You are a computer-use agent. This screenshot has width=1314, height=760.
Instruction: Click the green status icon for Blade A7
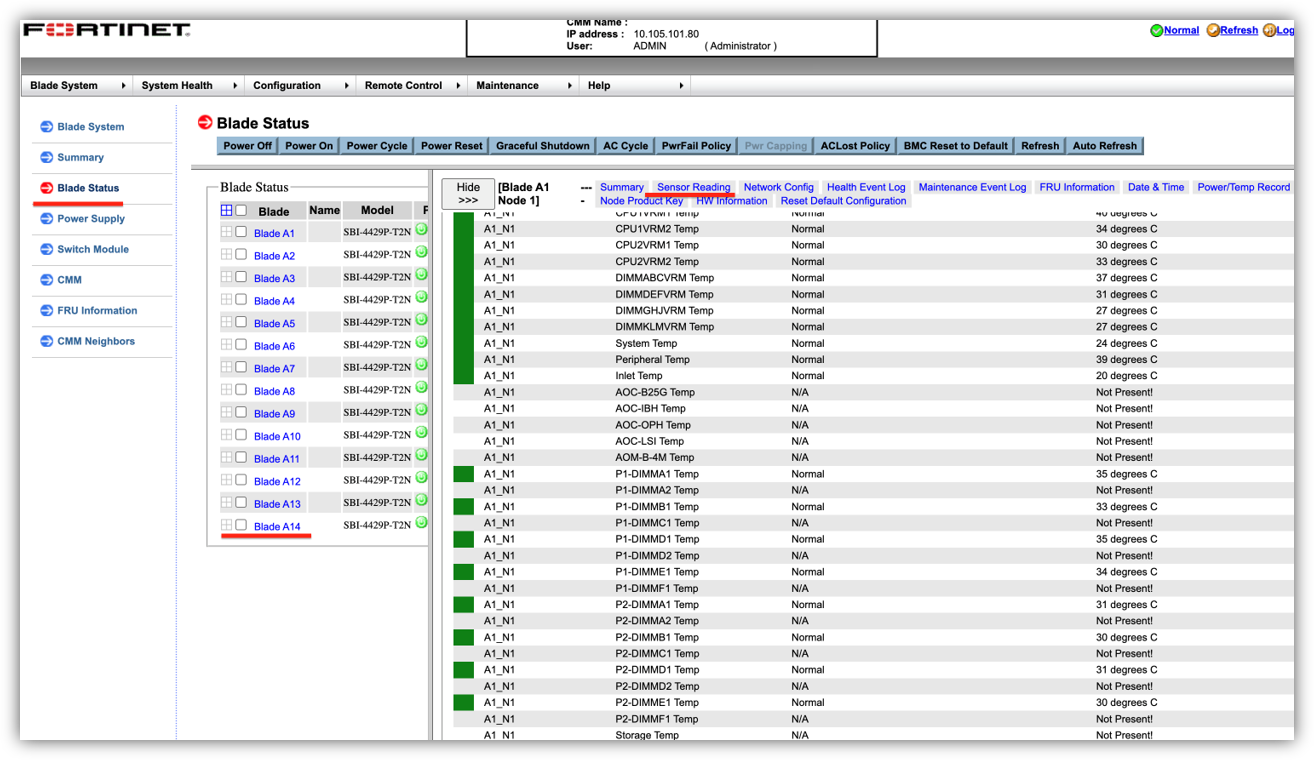click(x=422, y=364)
